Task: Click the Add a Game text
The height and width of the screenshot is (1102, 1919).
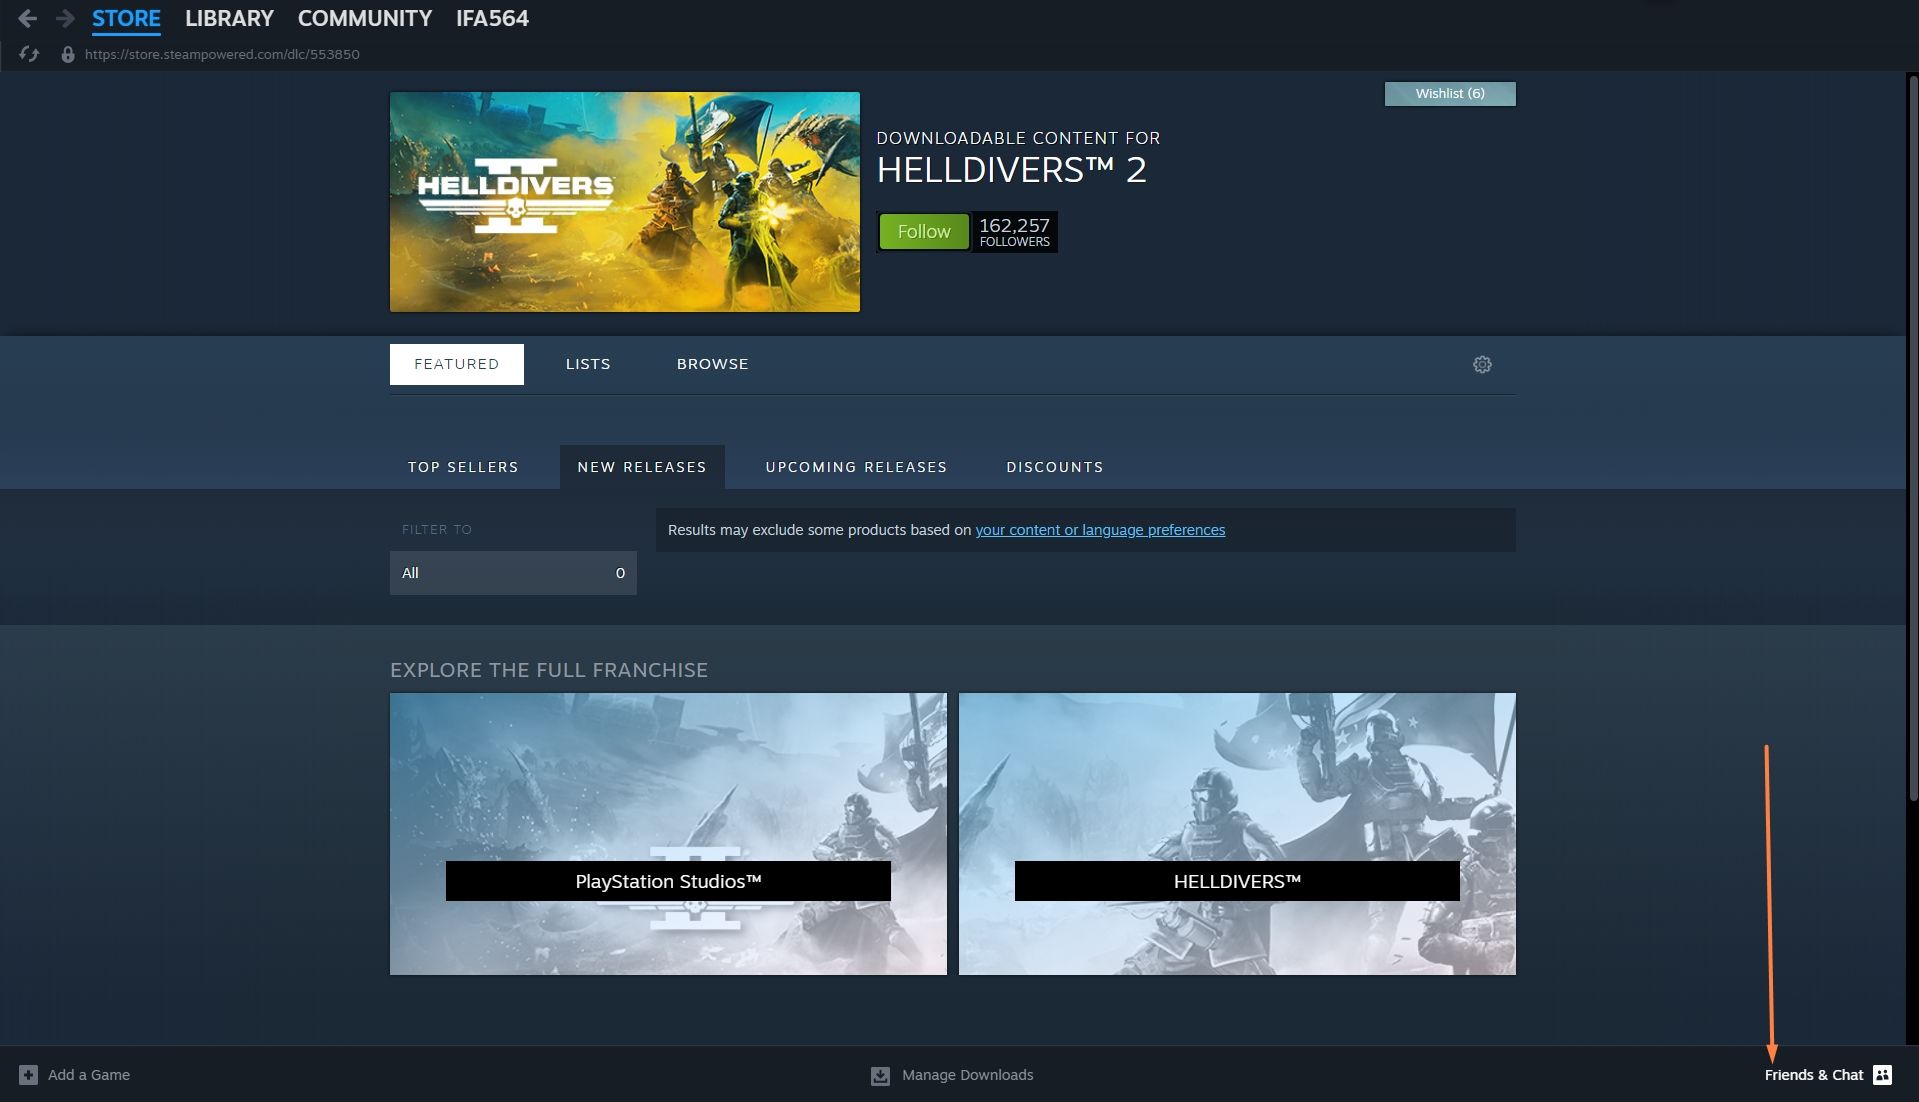Action: click(x=89, y=1075)
